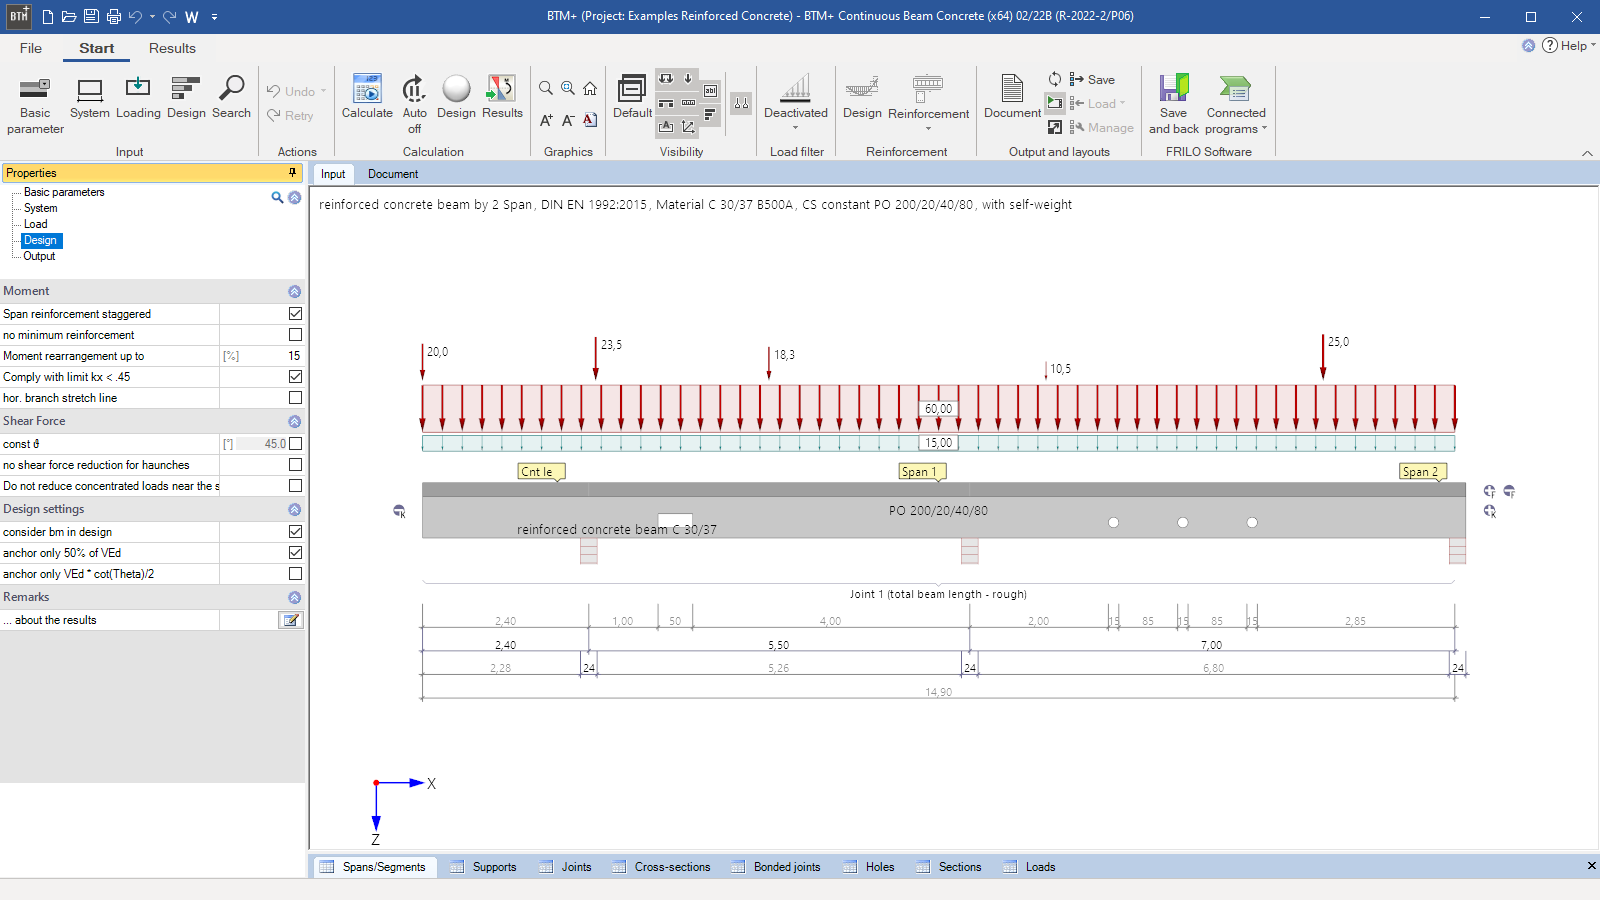This screenshot has height=900, width=1600.
Task: Collapse the Remarks section
Action: pos(294,598)
